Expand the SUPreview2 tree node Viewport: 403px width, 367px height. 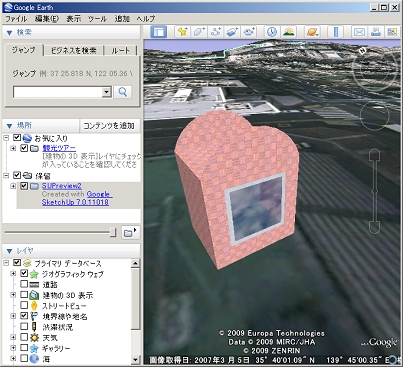[x=13, y=186]
